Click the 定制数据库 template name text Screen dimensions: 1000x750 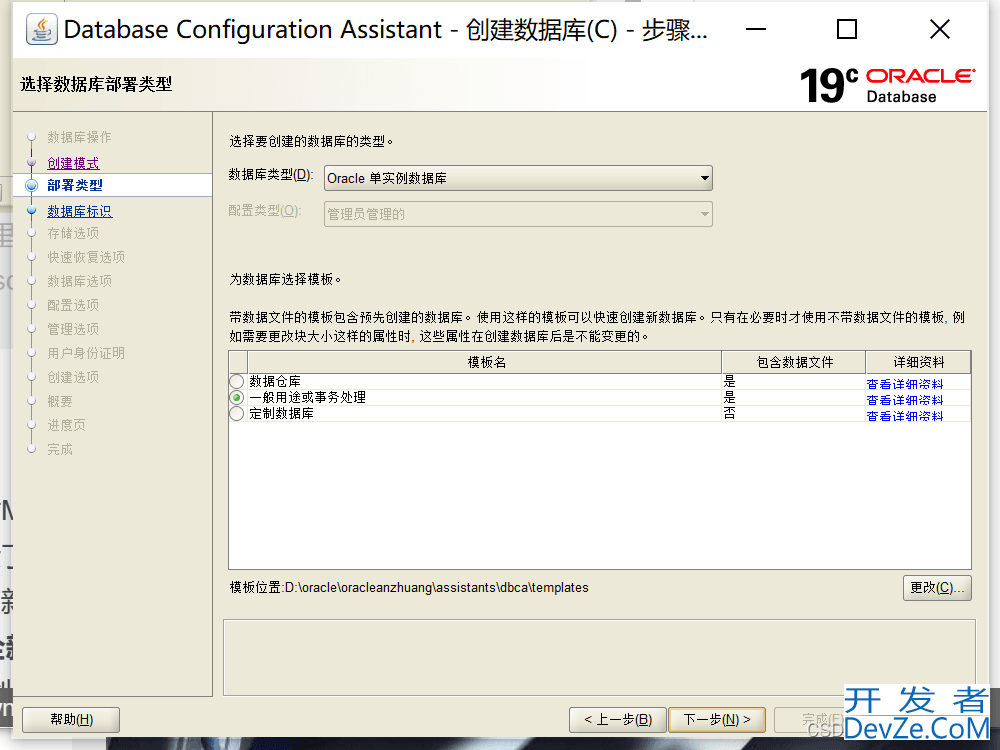[281, 413]
